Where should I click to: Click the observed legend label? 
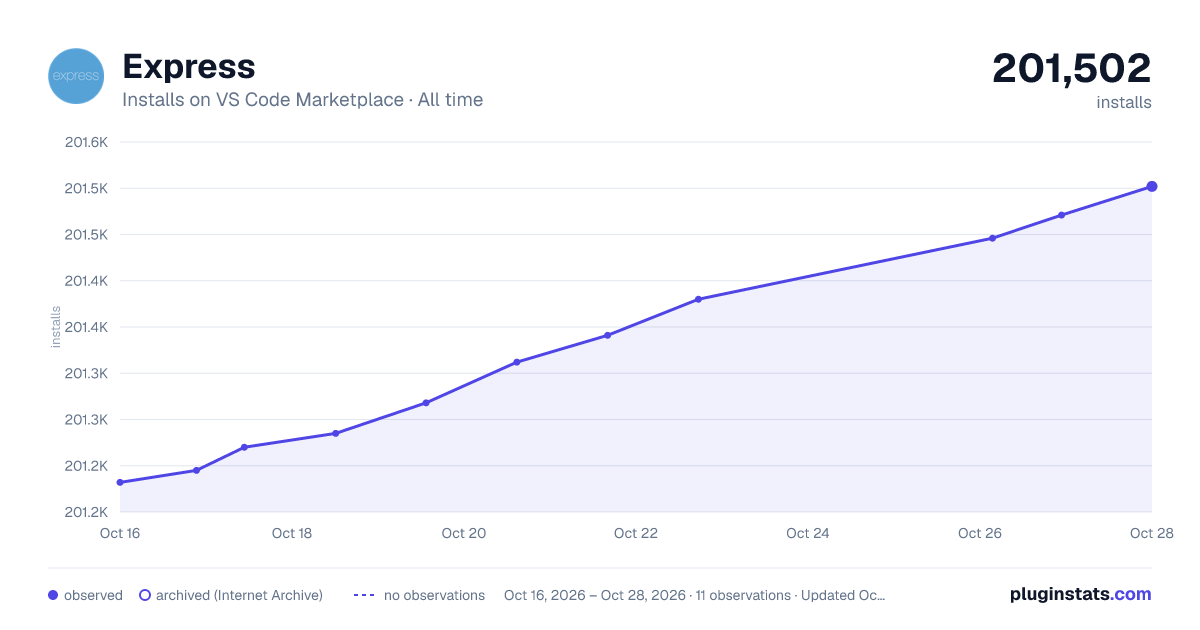(93, 595)
